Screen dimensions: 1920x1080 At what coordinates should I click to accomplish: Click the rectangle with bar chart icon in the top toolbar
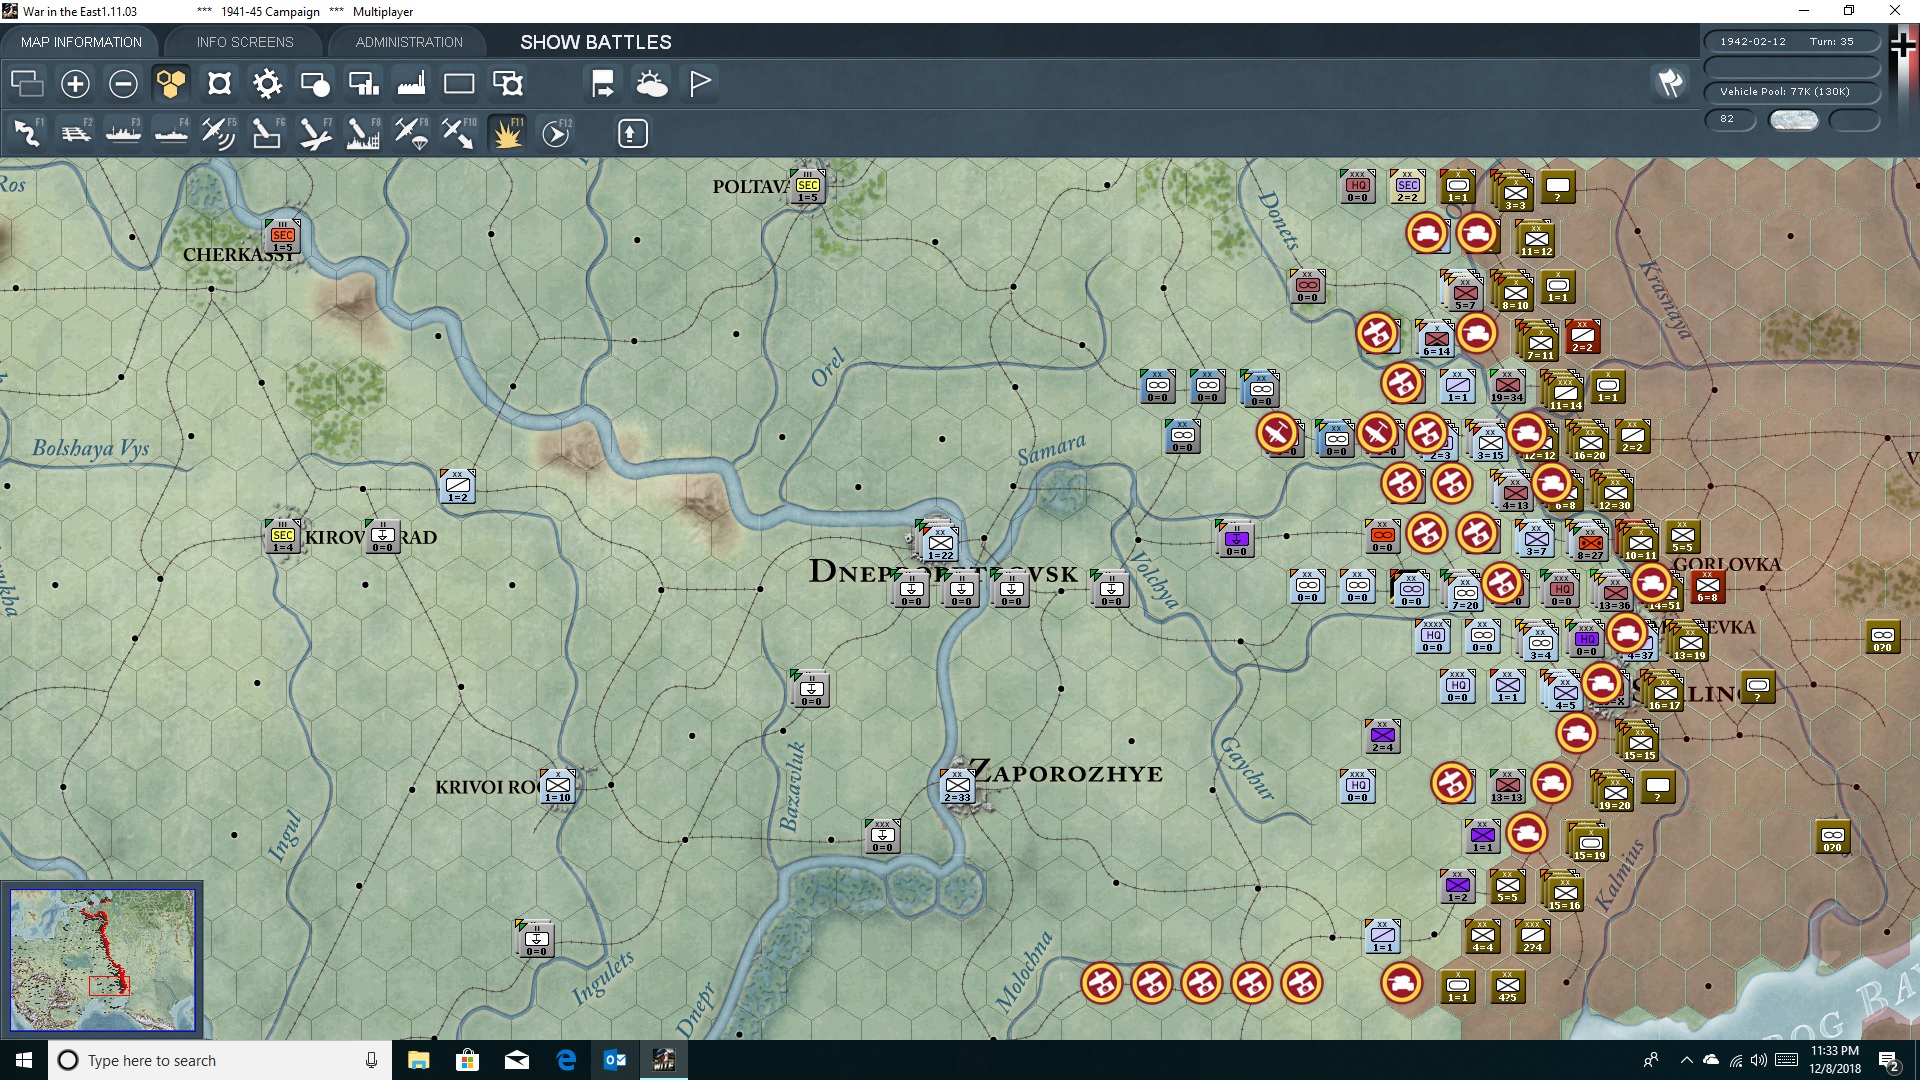[363, 84]
